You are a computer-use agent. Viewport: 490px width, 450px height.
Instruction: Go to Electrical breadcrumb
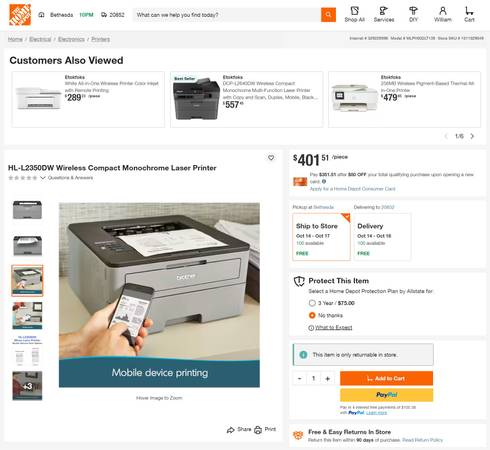point(40,39)
